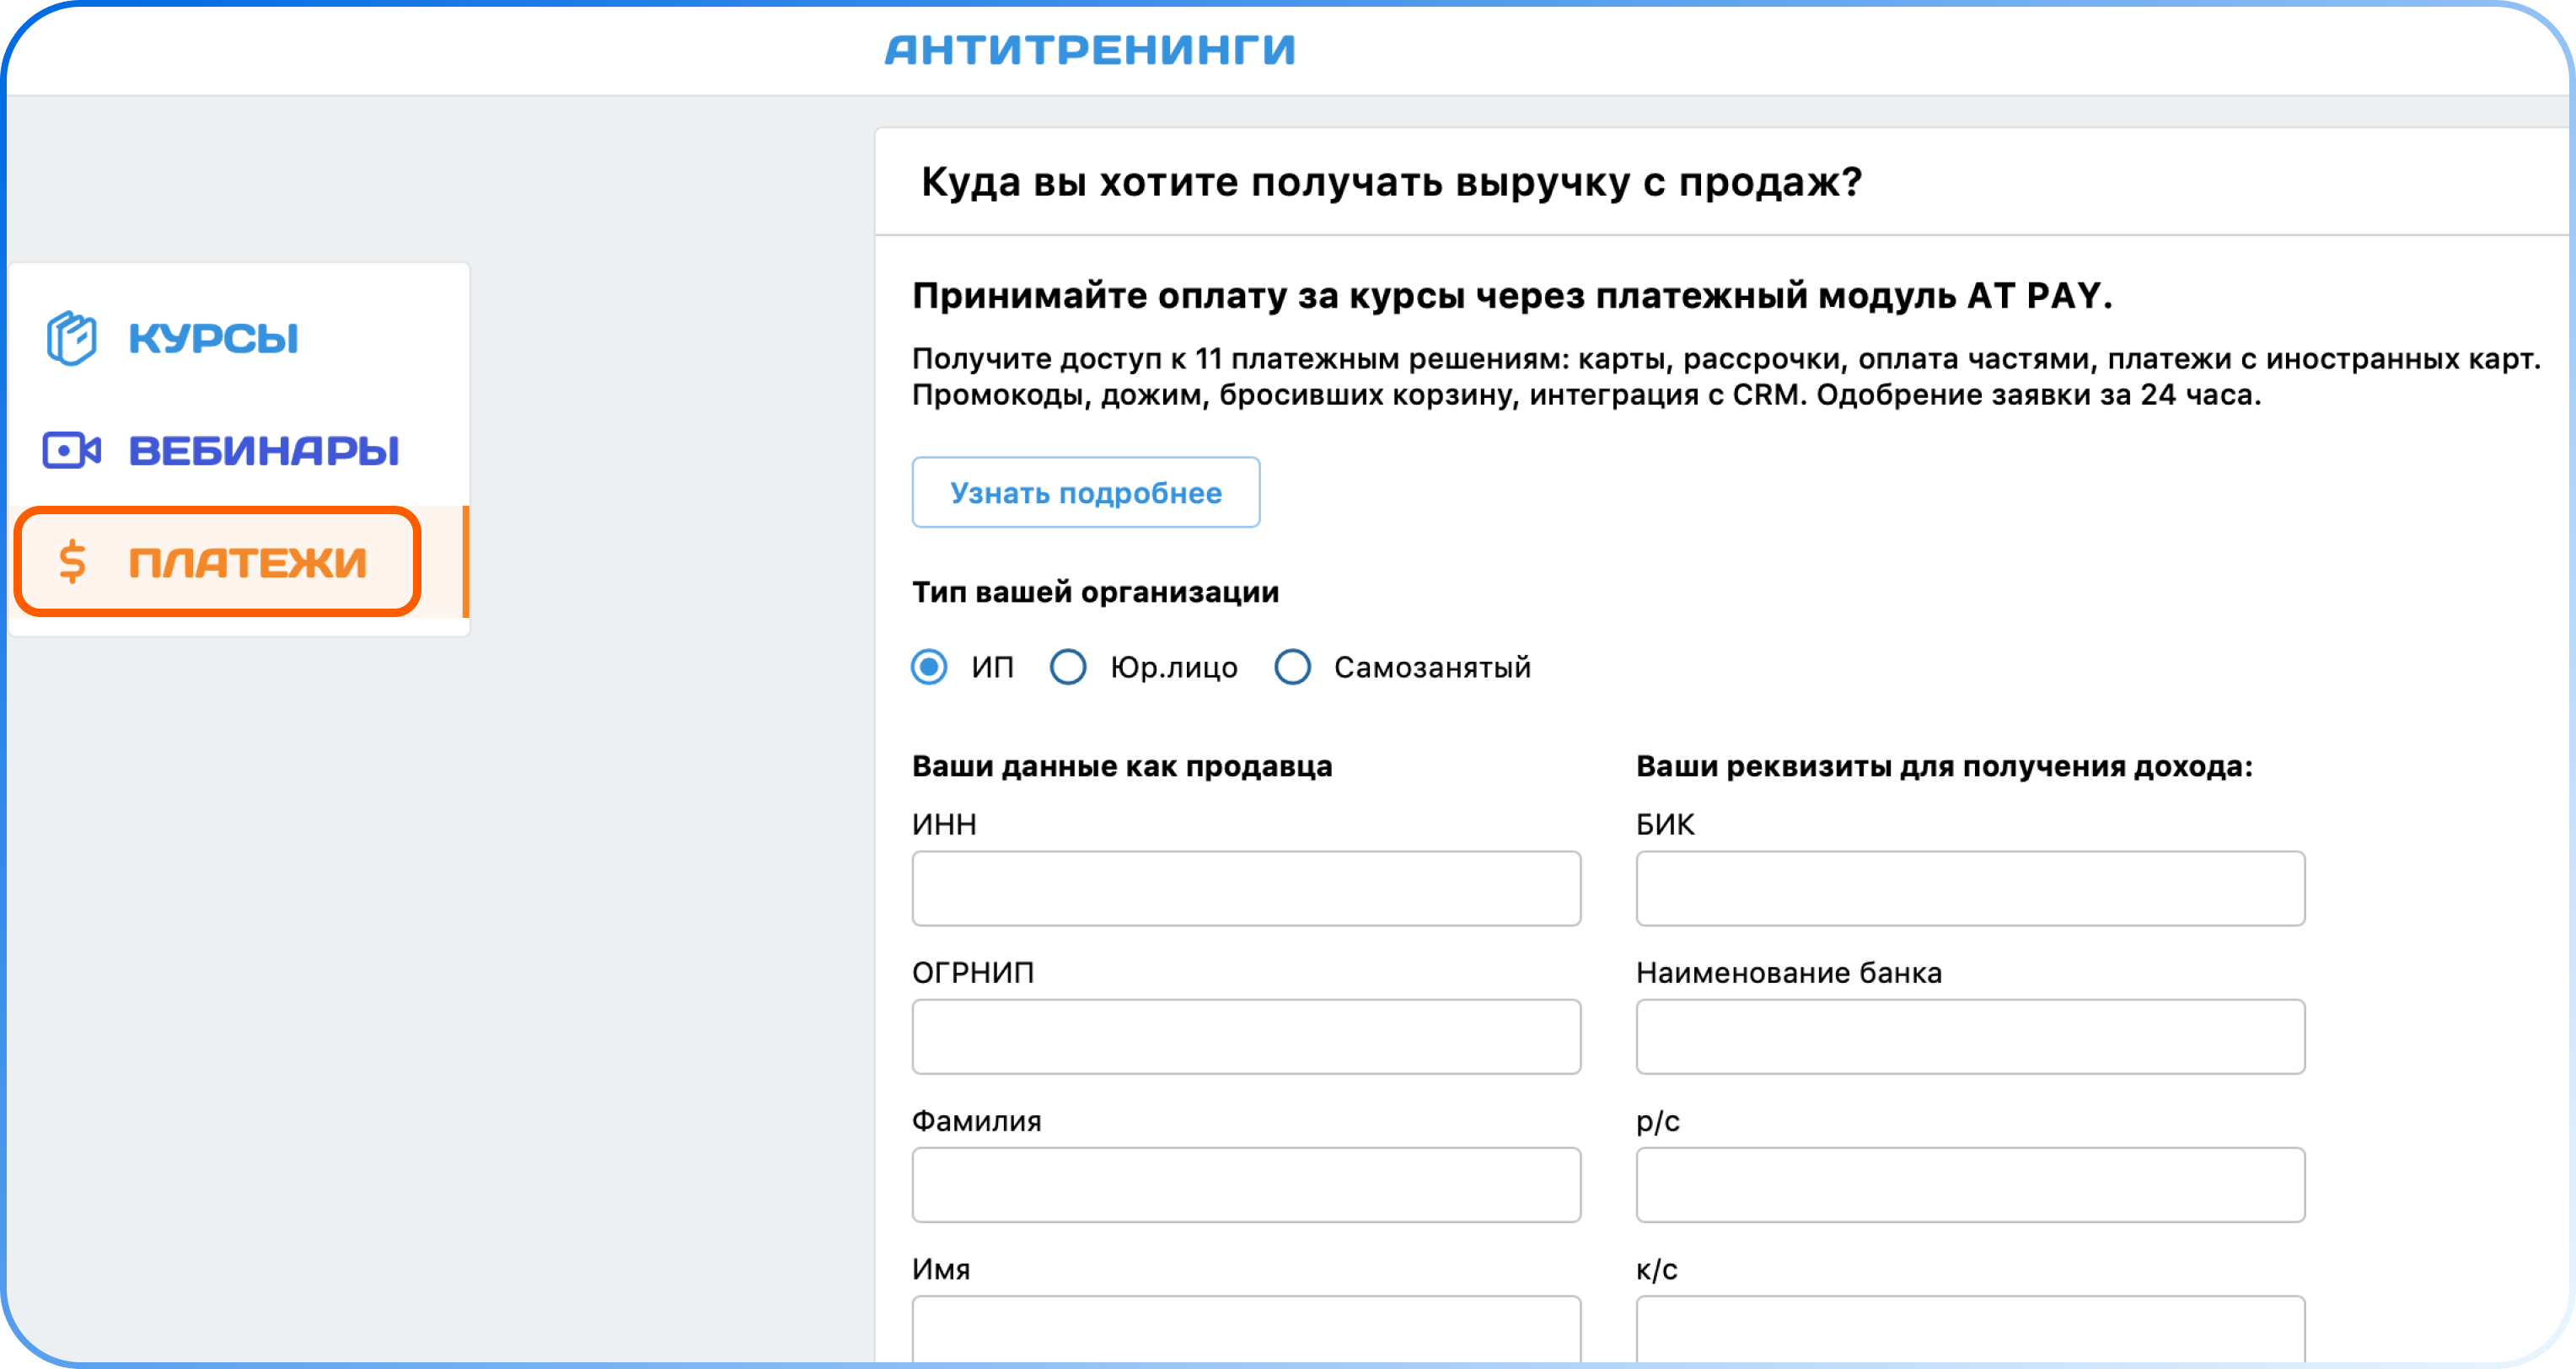Select the ИП radio button
This screenshot has width=2576, height=1369.
tap(929, 667)
